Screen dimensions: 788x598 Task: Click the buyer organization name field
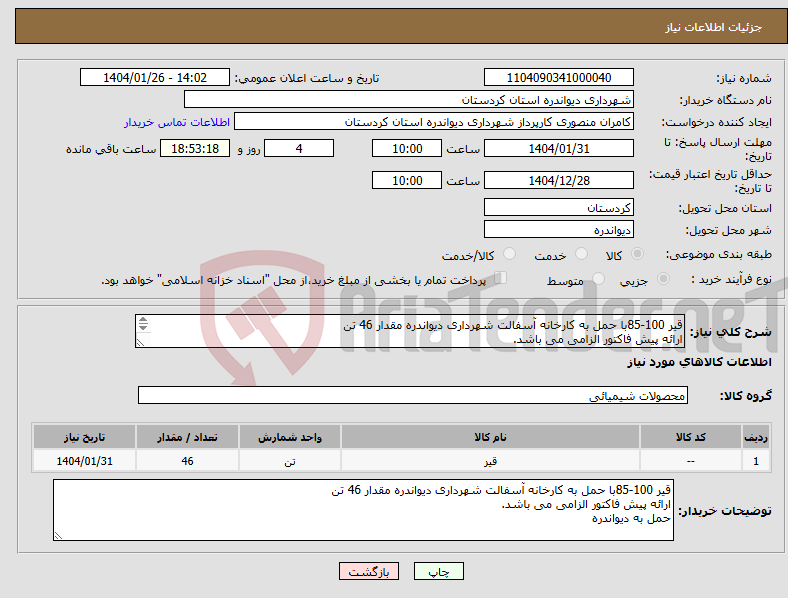click(409, 99)
